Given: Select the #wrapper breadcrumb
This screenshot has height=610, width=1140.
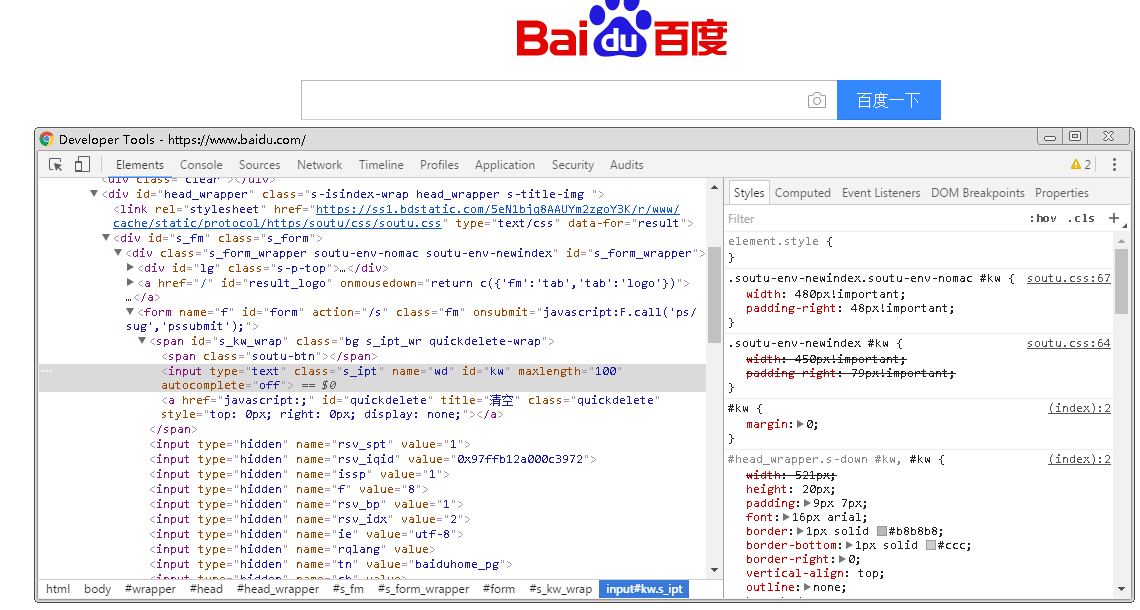Looking at the screenshot, I should (x=150, y=589).
